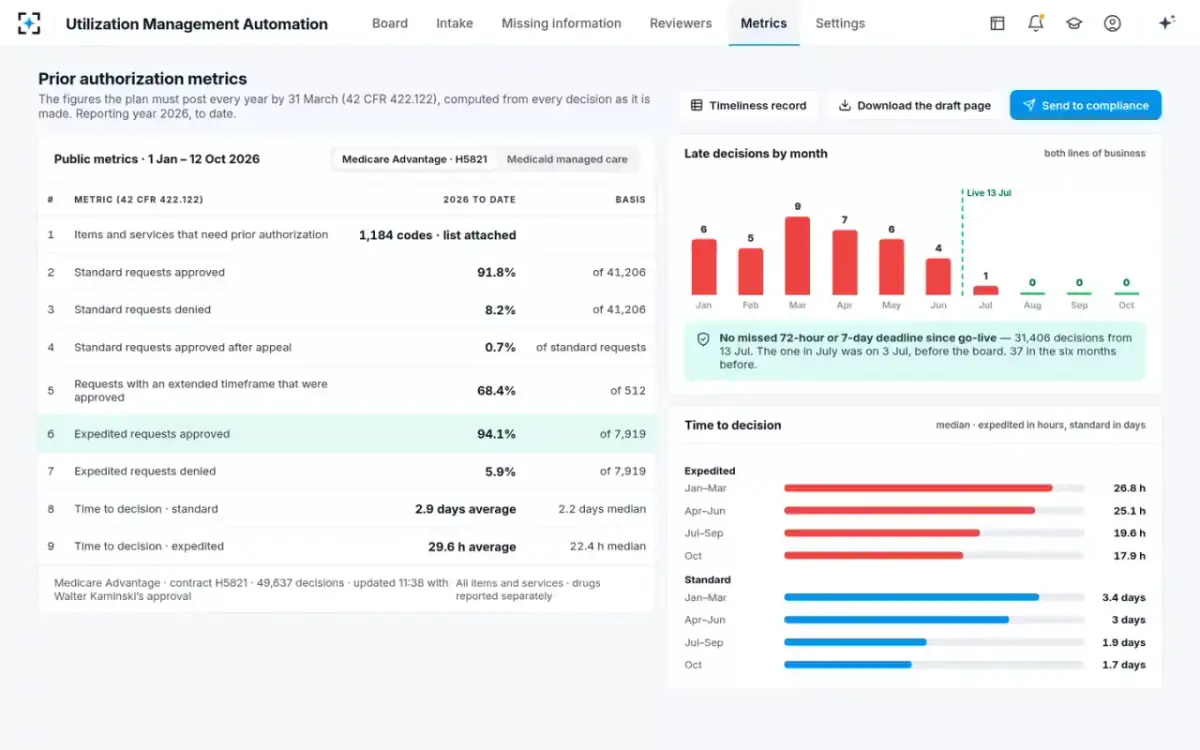This screenshot has height=750, width=1200.
Task: Select 'Time to decision · standard' row
Action: [x=346, y=509]
